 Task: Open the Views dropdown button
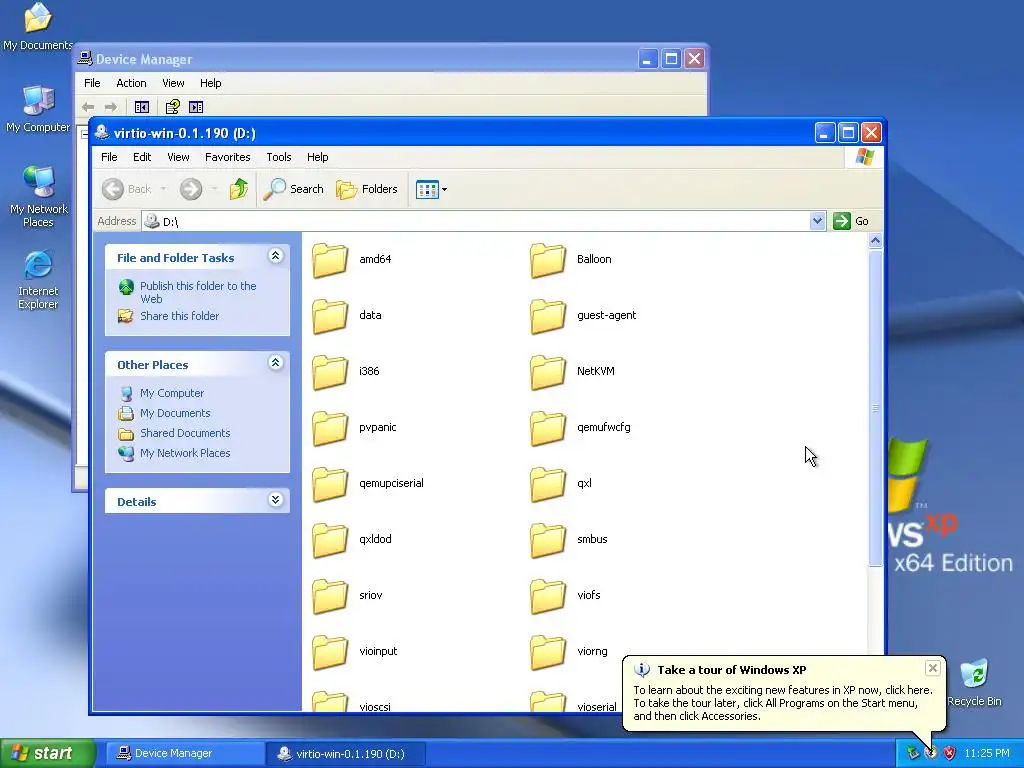tap(432, 189)
